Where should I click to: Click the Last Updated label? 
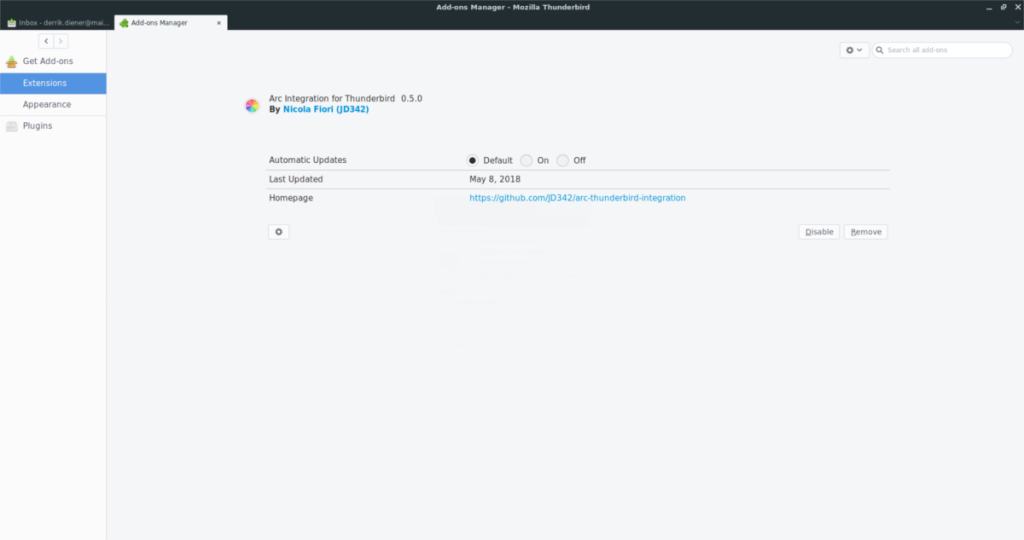click(296, 180)
